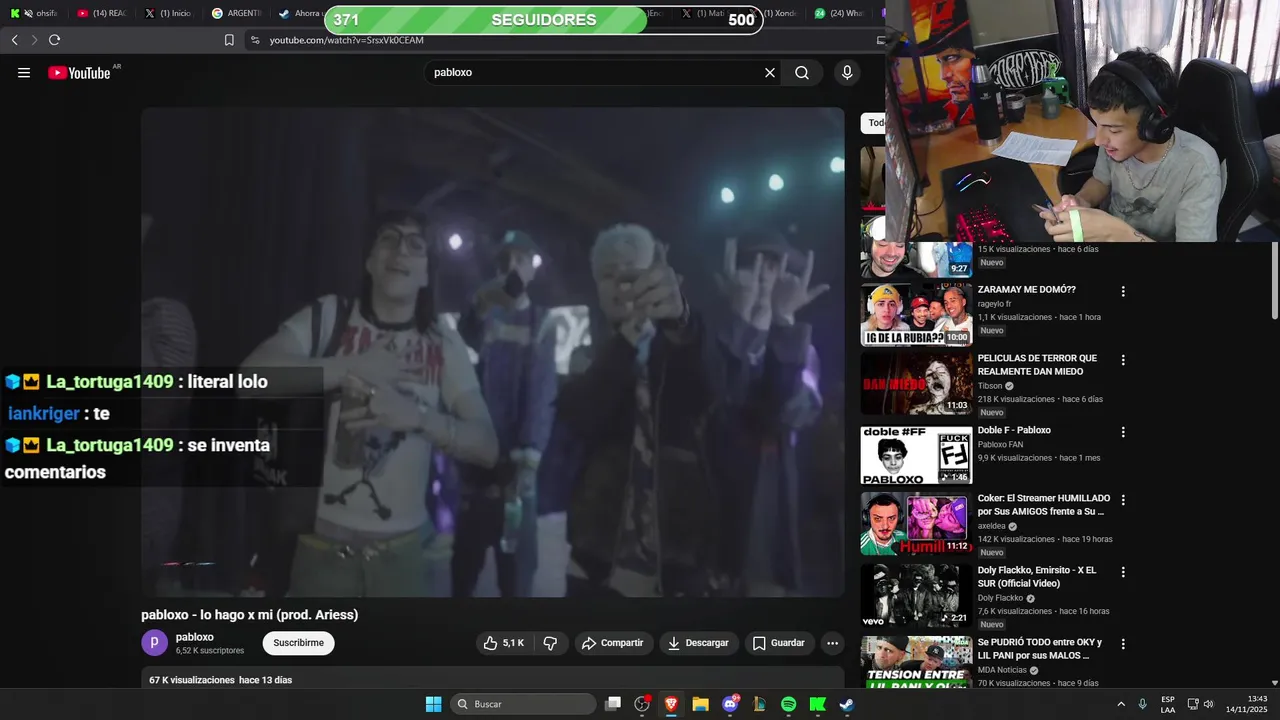This screenshot has height=720, width=1280.
Task: Open the Windows Start menu
Action: pos(433,704)
